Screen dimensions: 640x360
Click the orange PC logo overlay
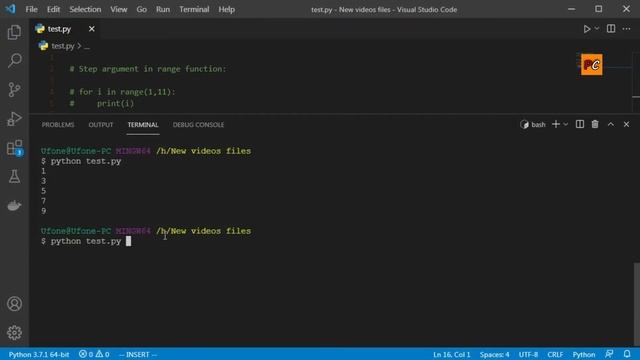click(591, 64)
